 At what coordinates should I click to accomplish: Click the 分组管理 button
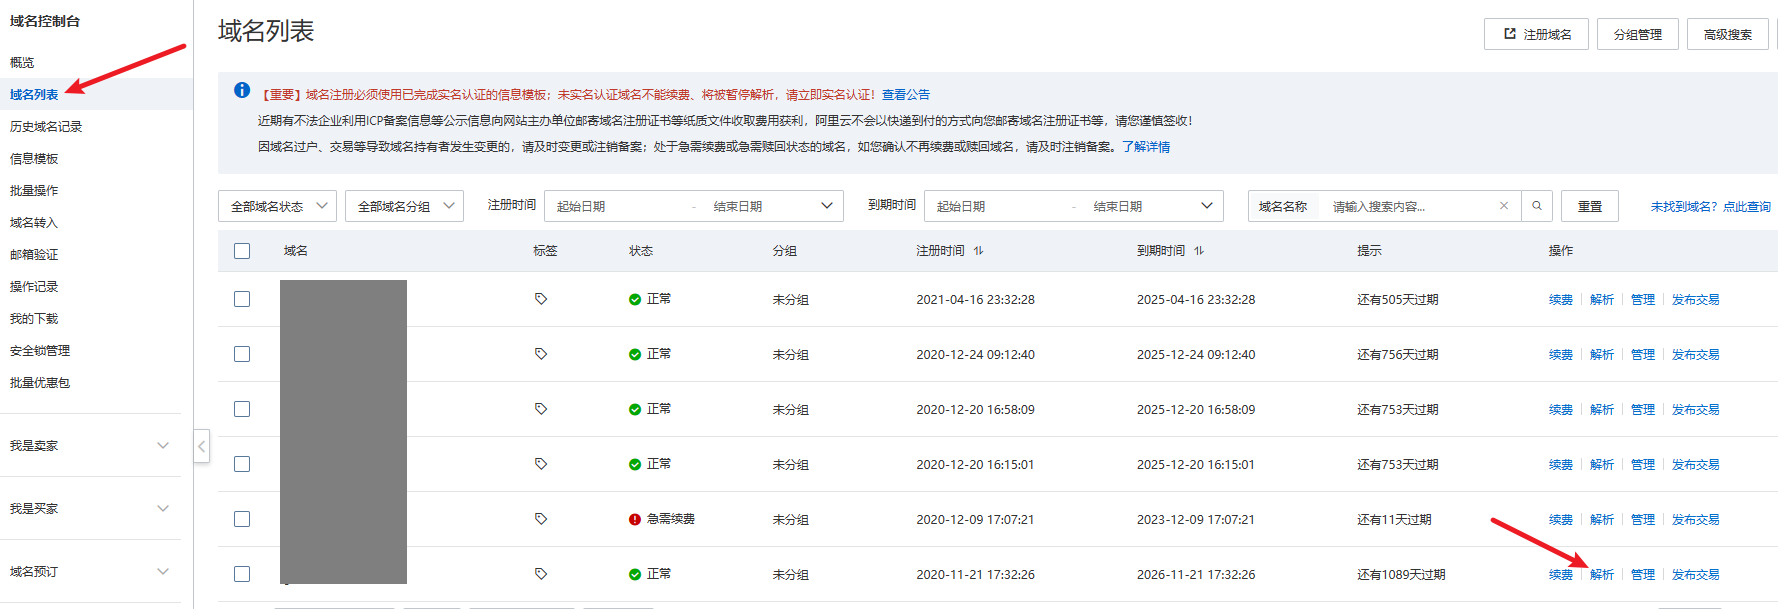[x=1638, y=34]
